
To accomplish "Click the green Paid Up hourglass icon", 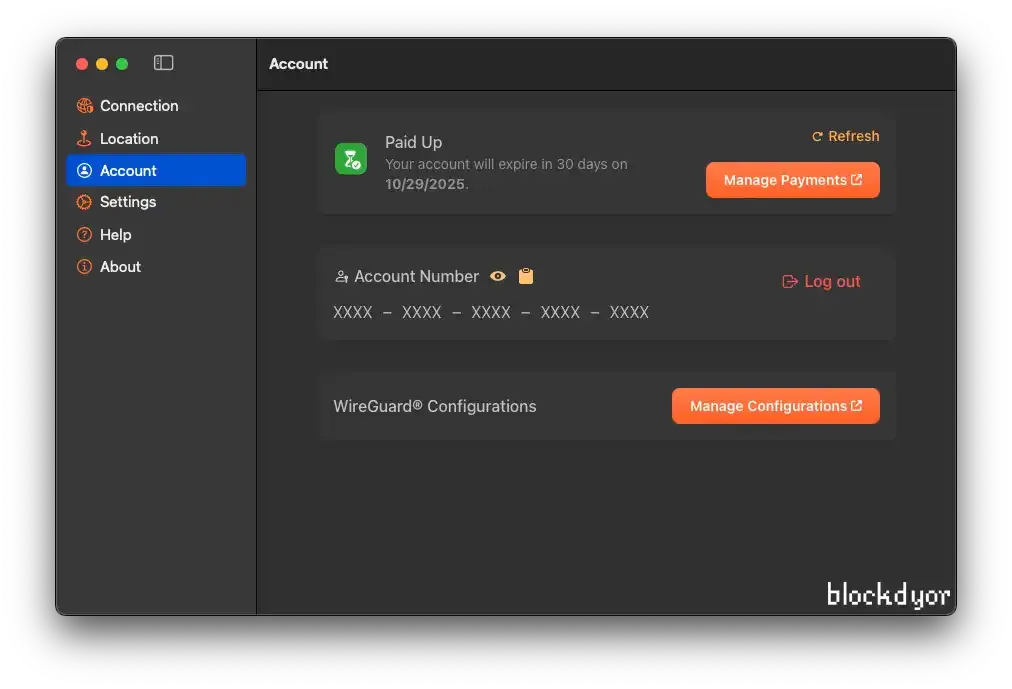I will (350, 159).
